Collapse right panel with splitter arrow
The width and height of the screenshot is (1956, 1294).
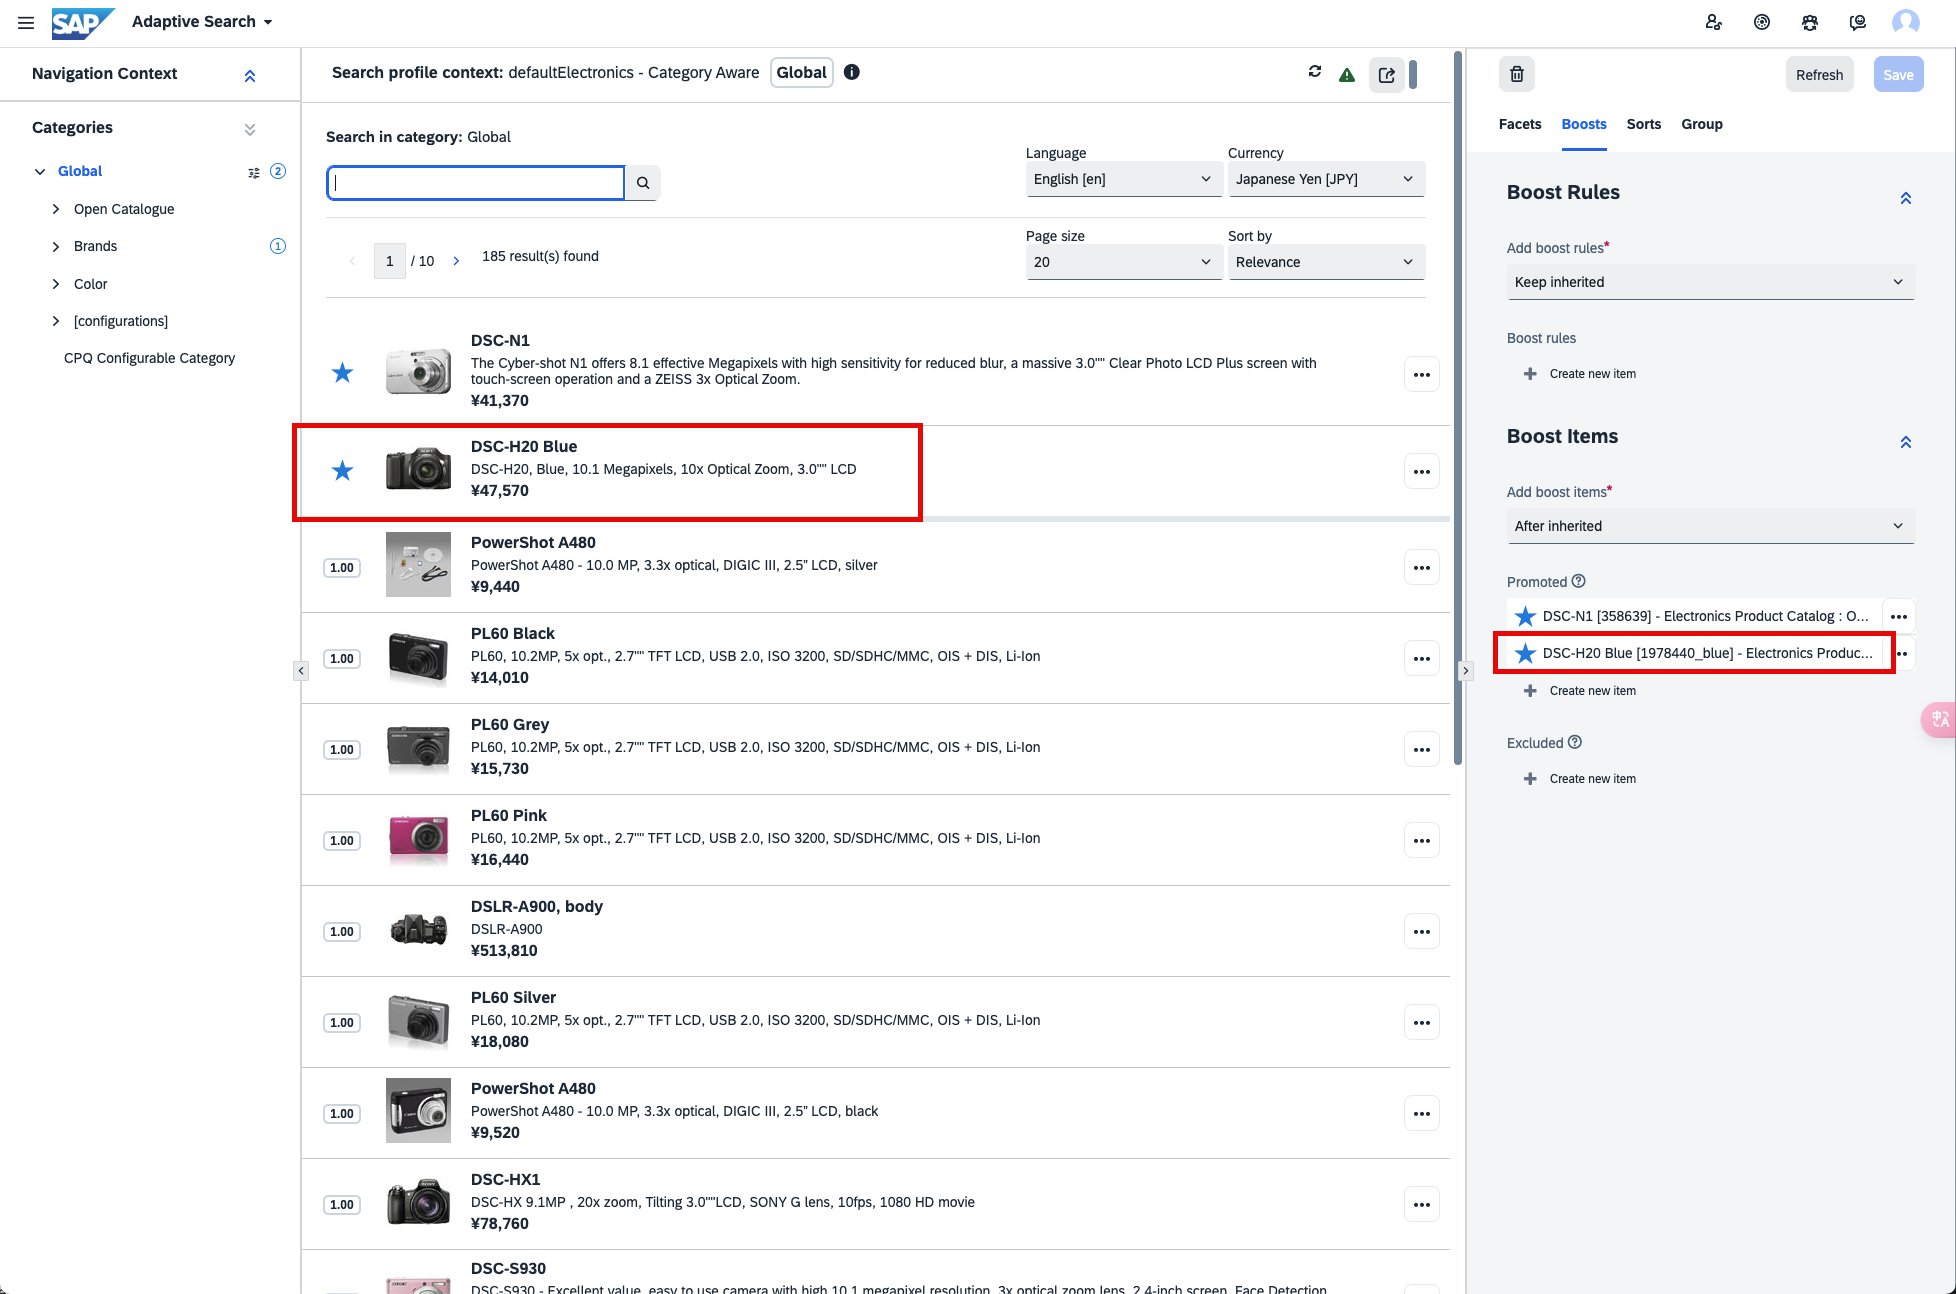click(x=1466, y=671)
